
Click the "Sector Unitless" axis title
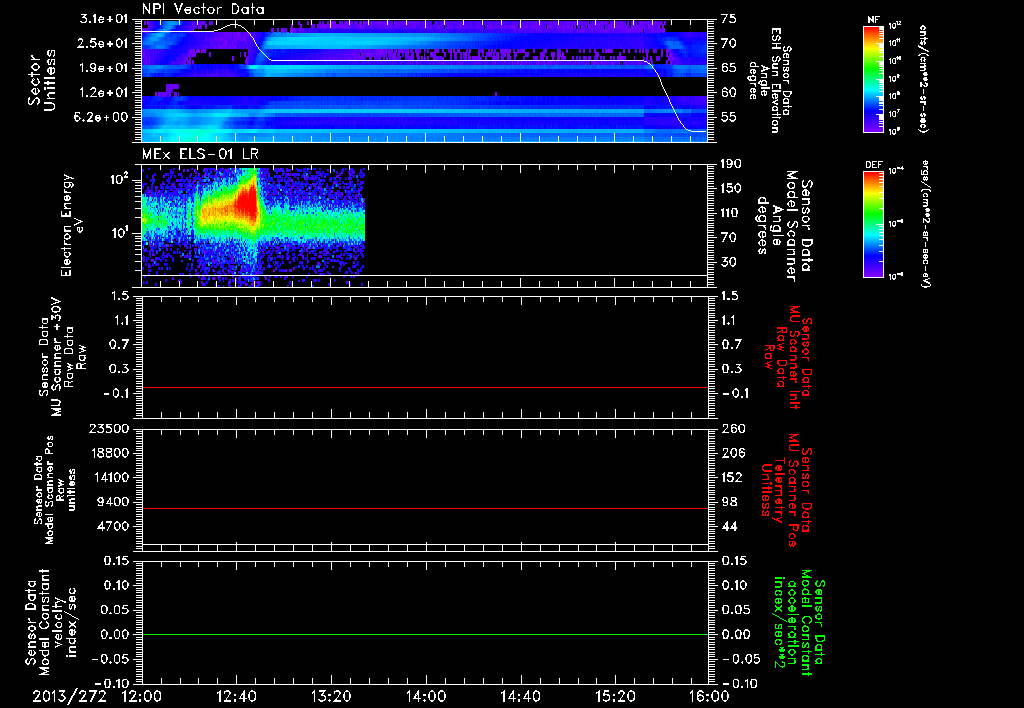(41, 80)
